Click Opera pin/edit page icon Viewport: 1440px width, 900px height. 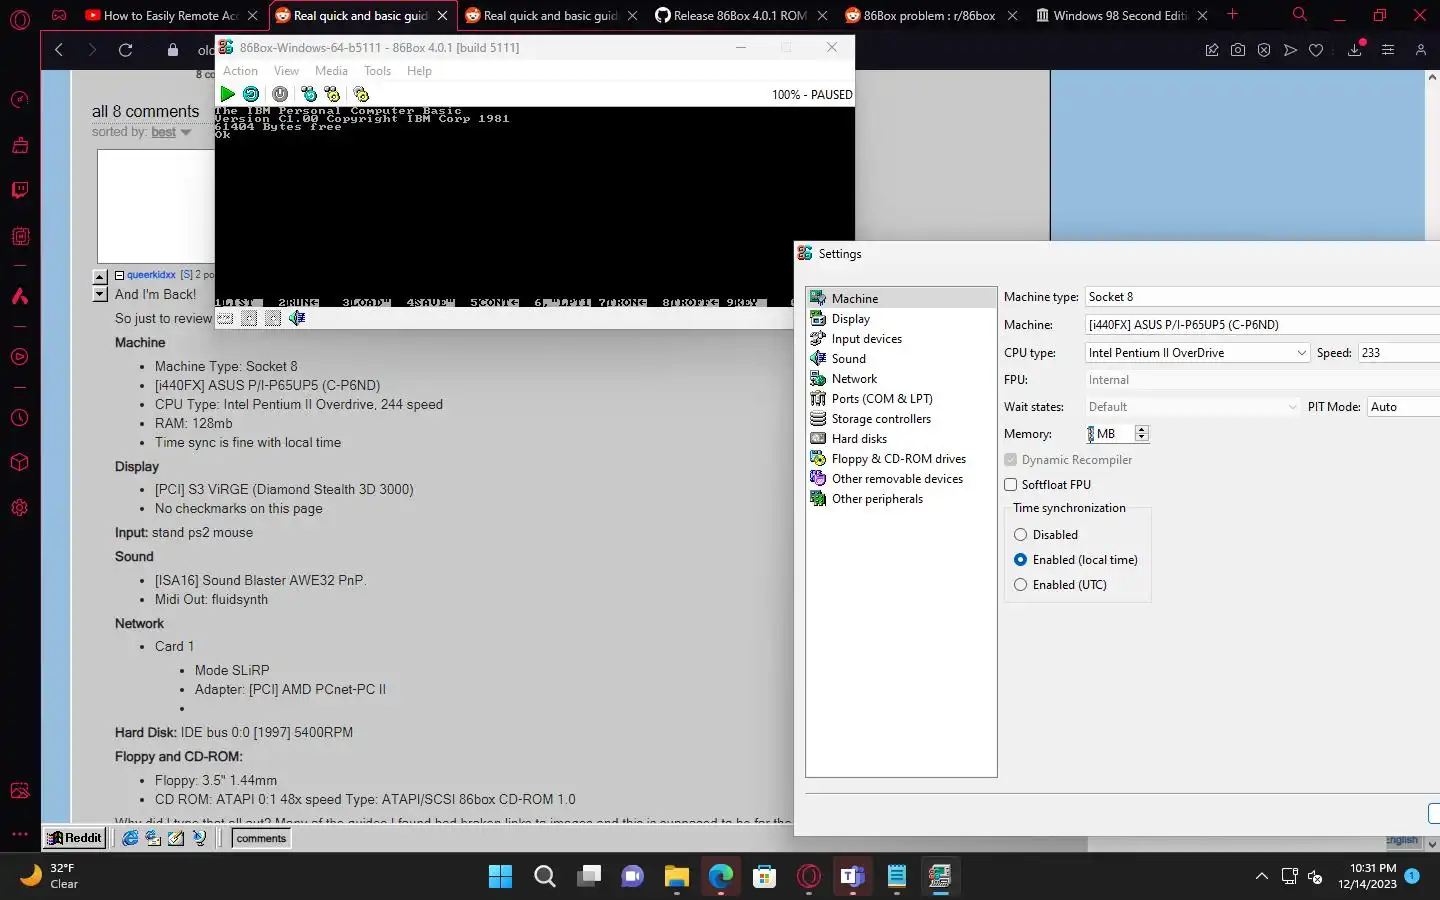tap(1212, 50)
